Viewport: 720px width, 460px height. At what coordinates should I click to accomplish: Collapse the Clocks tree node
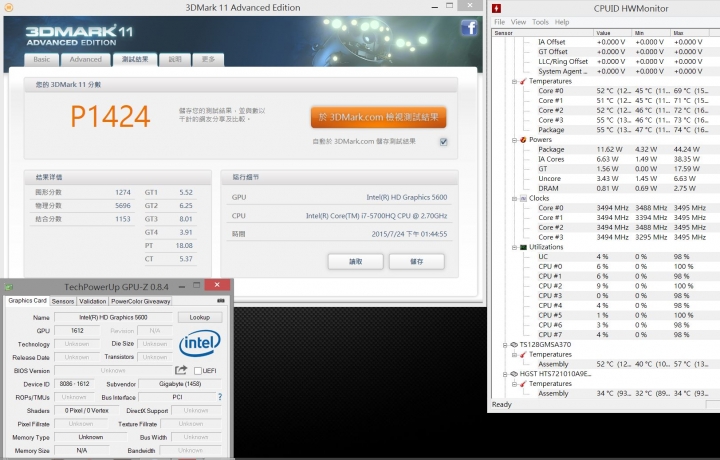(x=514, y=198)
